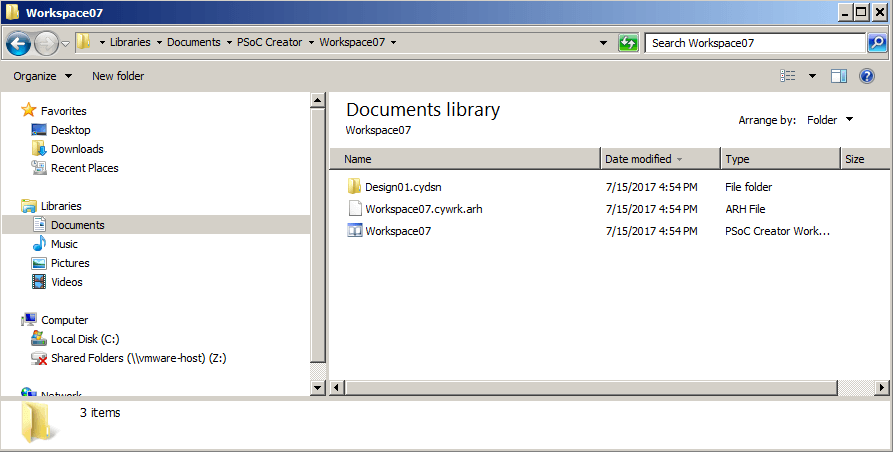Open Shared Folders (\\vmware-host) (Z:)

[x=138, y=358]
